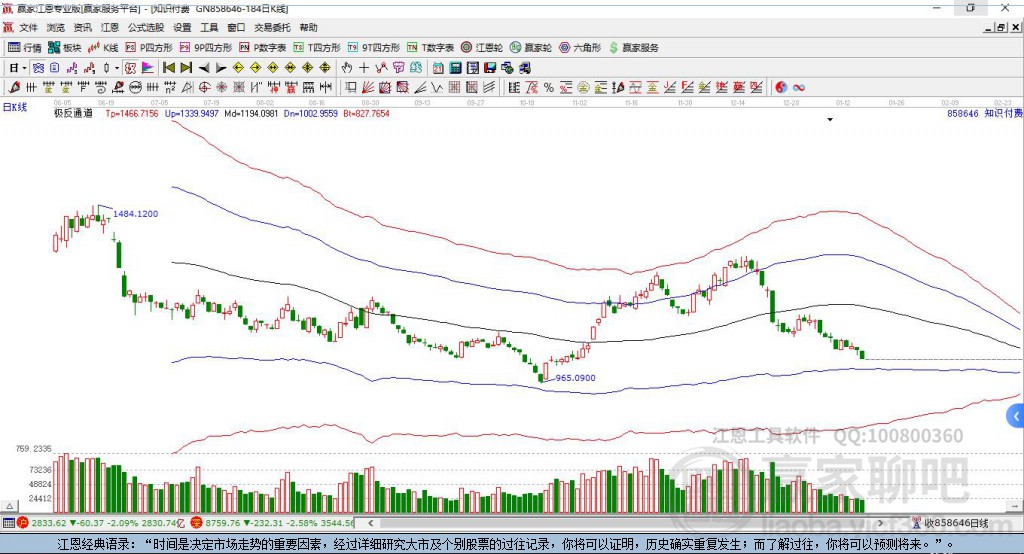Open the 文件 menu
Screen dimensions: 1024x554
(28, 27)
